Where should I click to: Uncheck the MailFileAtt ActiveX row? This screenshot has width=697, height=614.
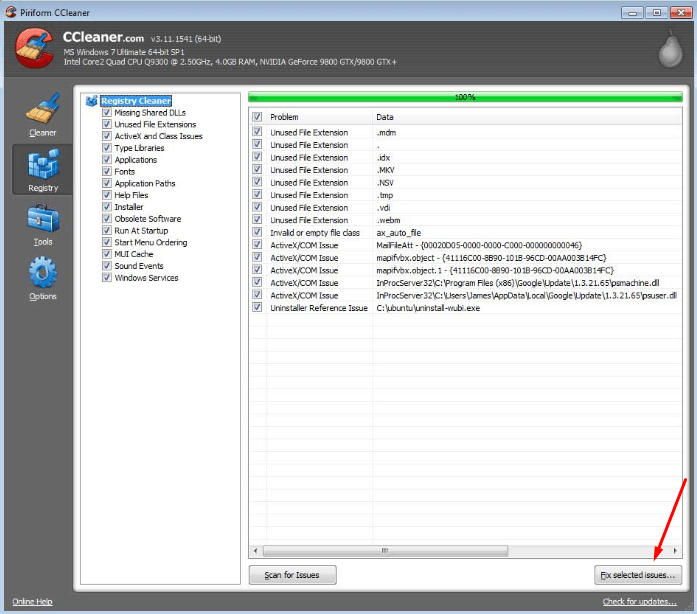tap(257, 244)
